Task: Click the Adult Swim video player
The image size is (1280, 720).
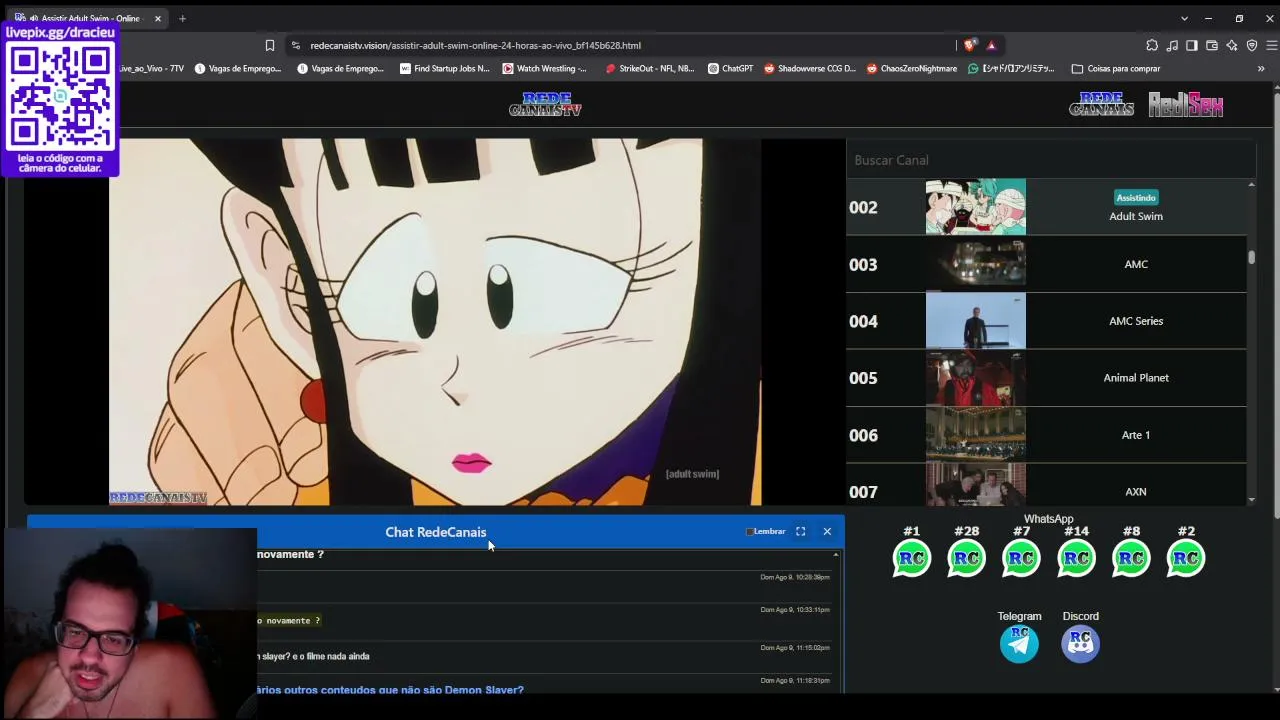Action: (x=435, y=322)
